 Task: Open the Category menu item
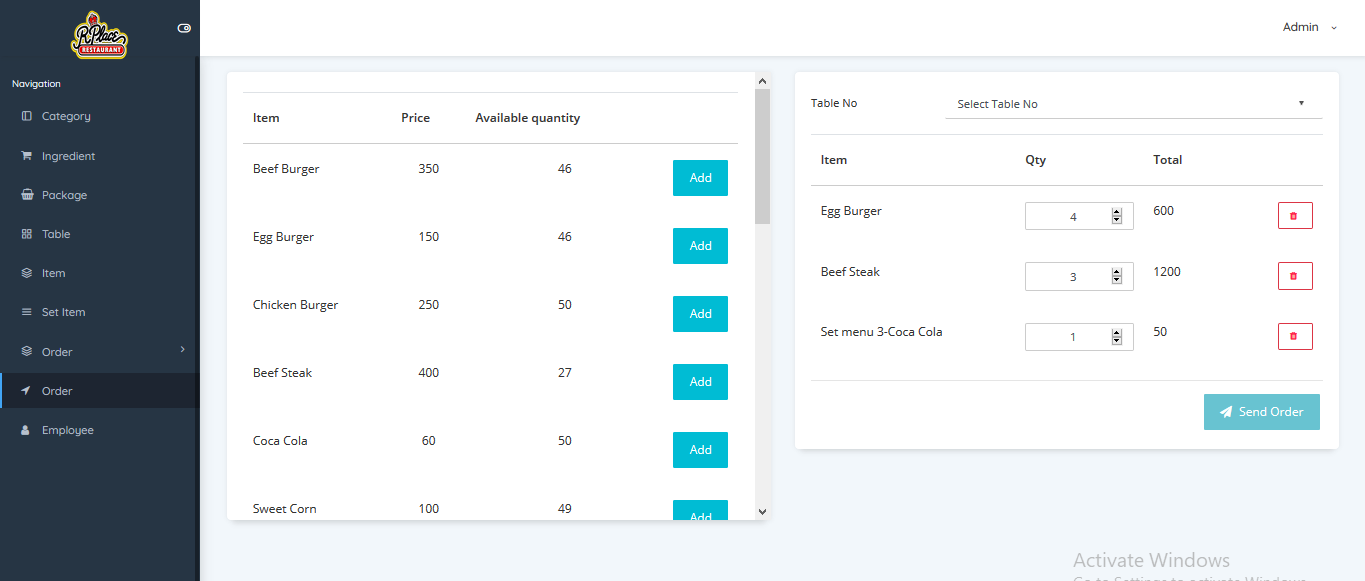(66, 116)
